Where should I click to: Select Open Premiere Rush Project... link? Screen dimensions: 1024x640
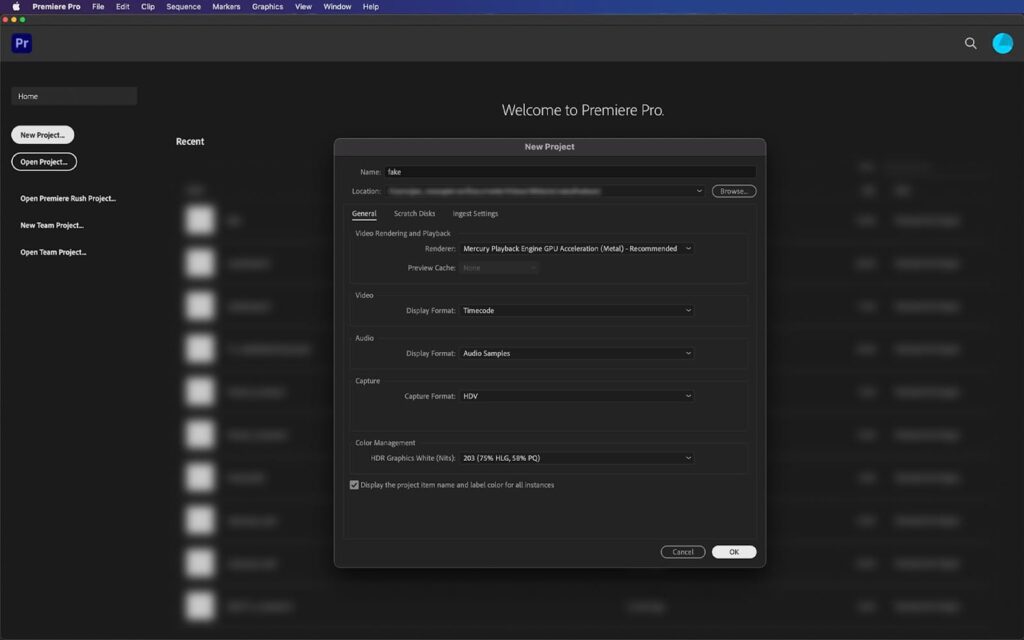pos(68,199)
